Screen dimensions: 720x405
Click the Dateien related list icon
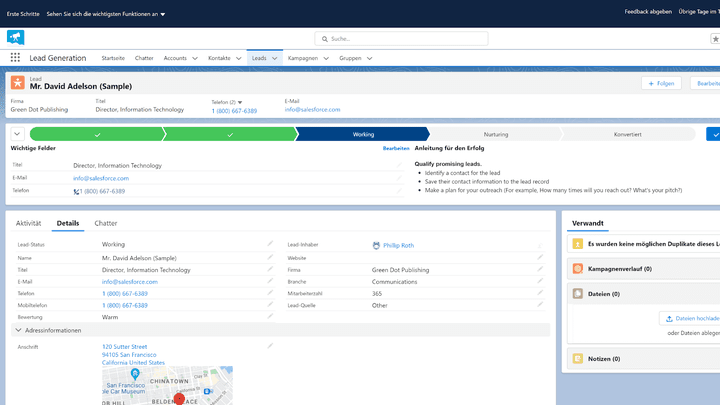[577, 294]
